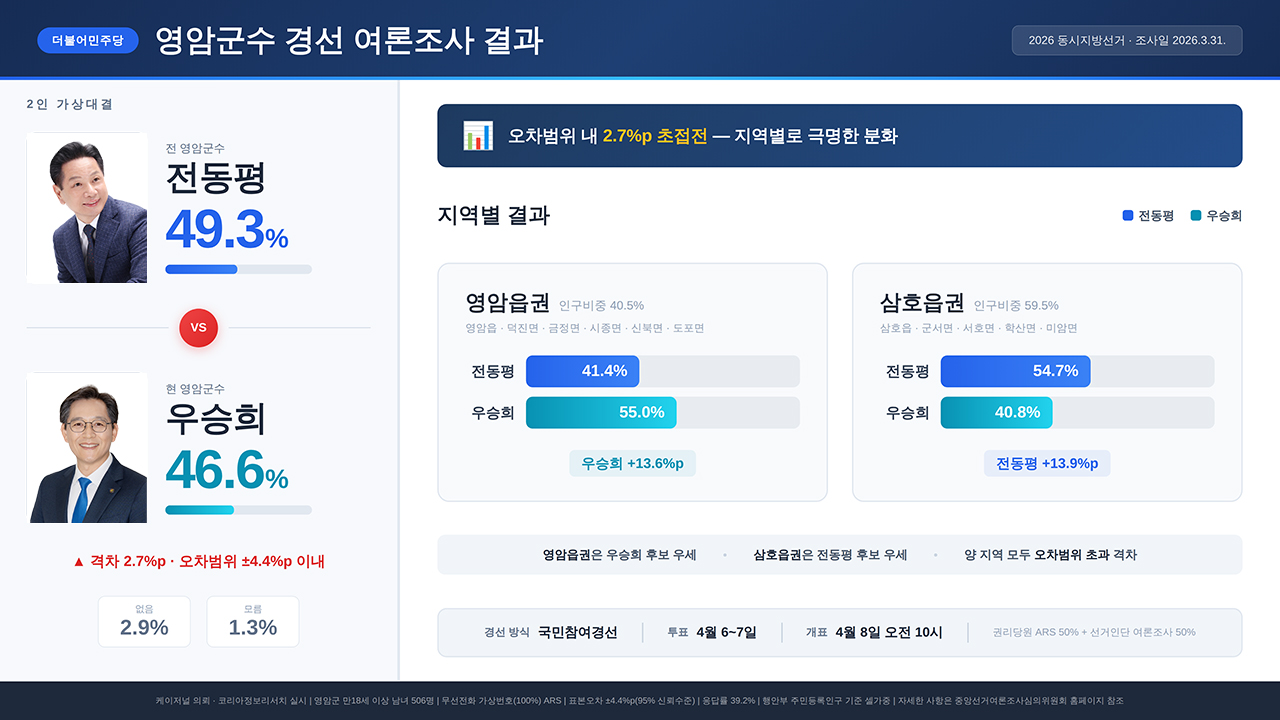The width and height of the screenshot is (1280, 720).
Task: Click the 우승회 +13.6%p lead tag
Action: [633, 463]
